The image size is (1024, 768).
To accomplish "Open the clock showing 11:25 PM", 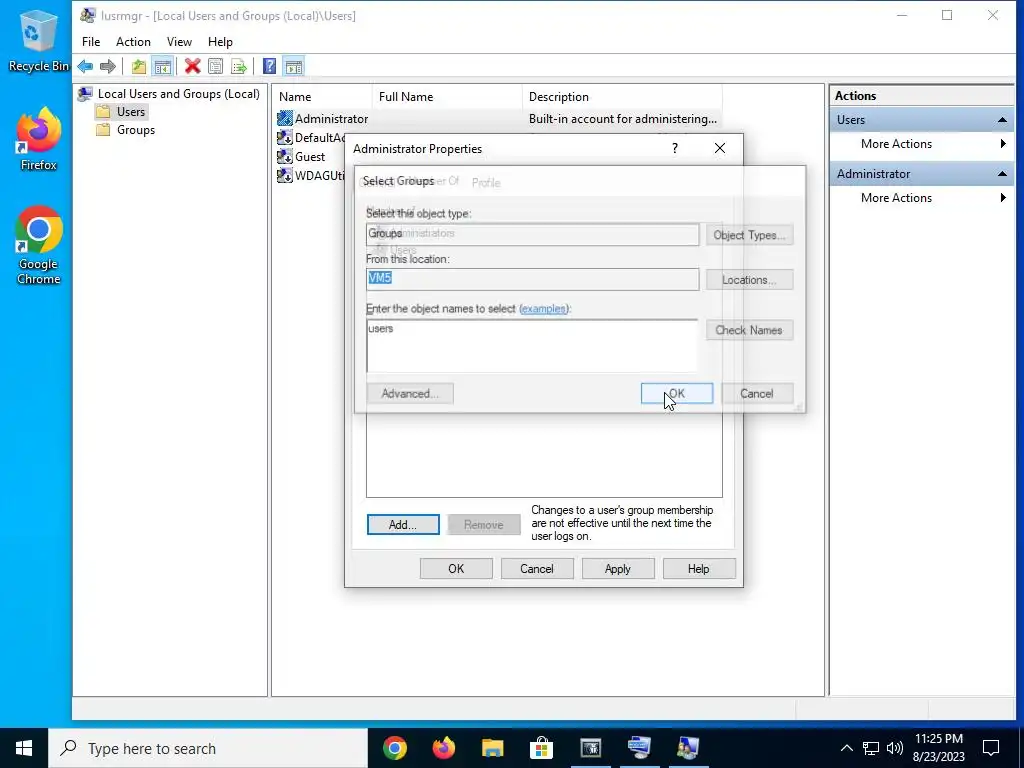I will 938,748.
